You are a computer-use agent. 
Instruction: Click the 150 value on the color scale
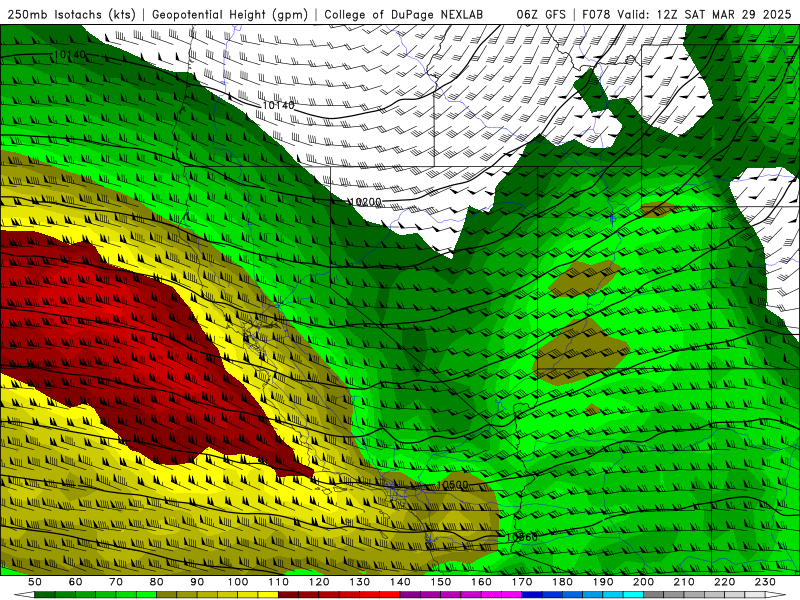(441, 582)
